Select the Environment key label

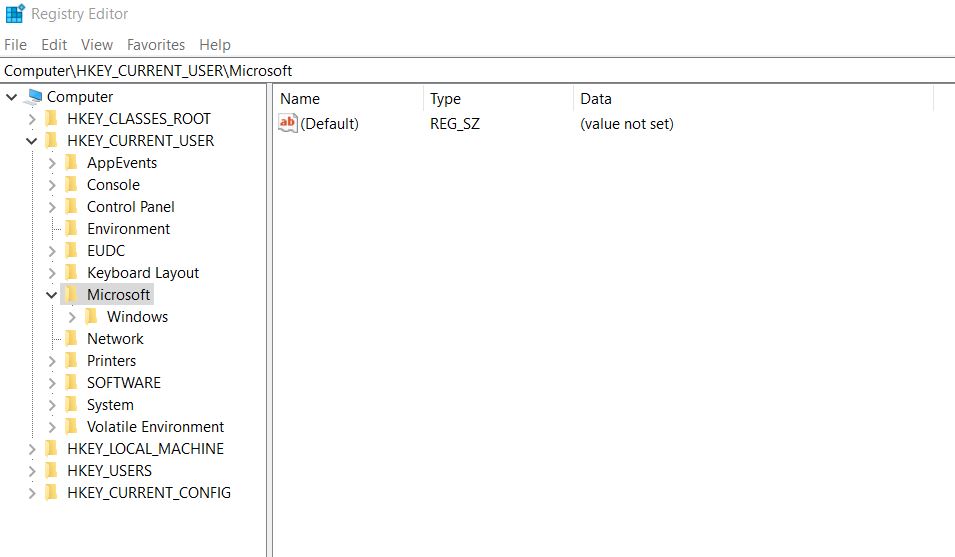(x=129, y=229)
